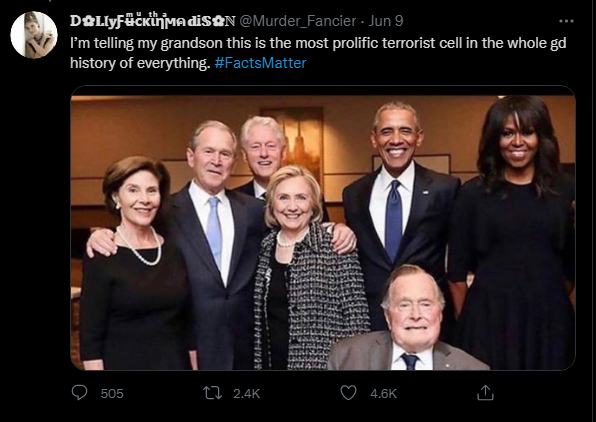Click the tweet's first line about grandson

318,43
